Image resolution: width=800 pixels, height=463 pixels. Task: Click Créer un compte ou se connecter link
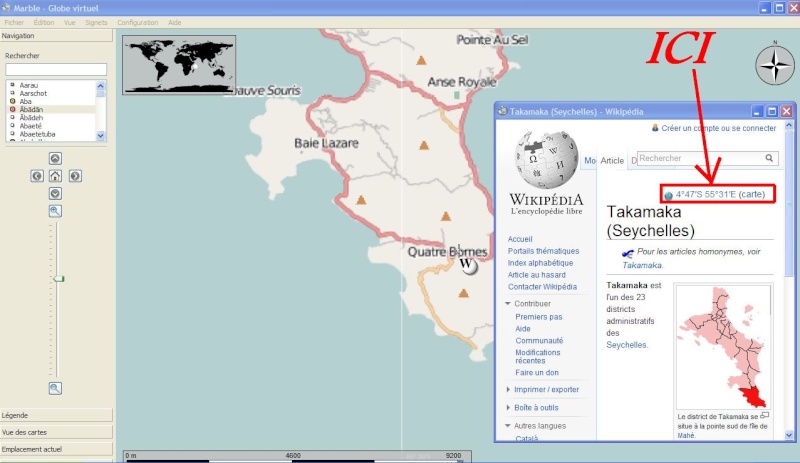718,128
